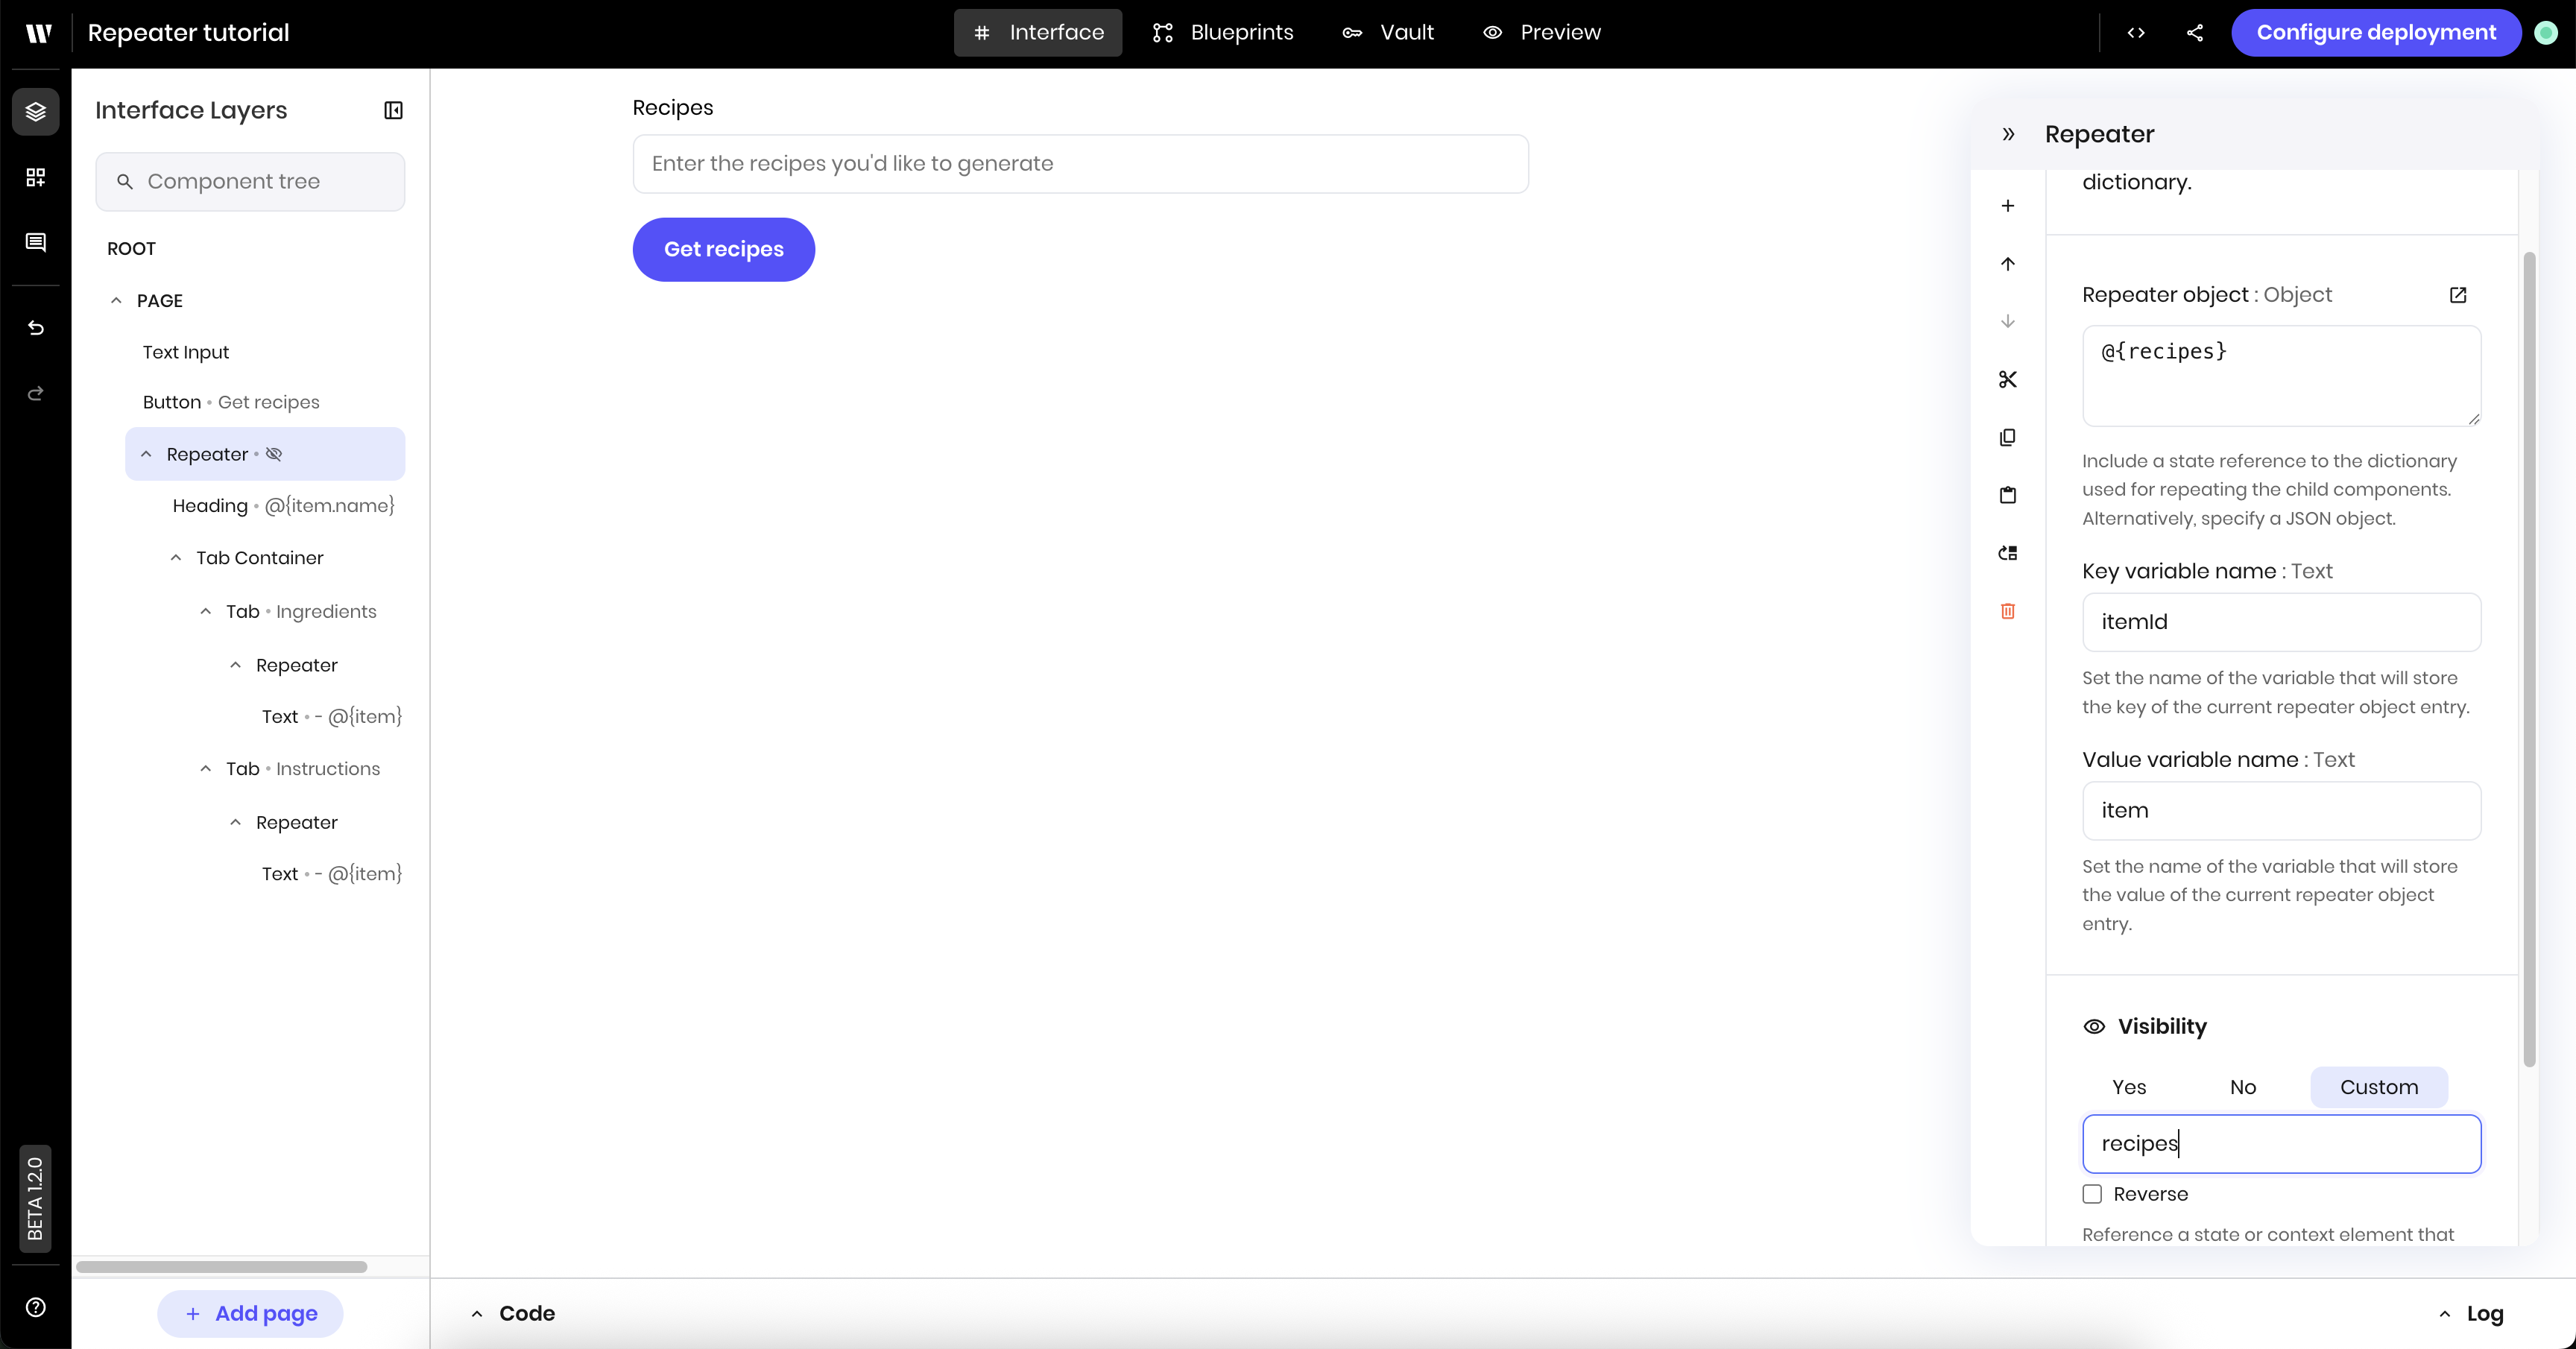Move component up with arrow icon
Image resolution: width=2576 pixels, height=1349 pixels.
(2008, 264)
